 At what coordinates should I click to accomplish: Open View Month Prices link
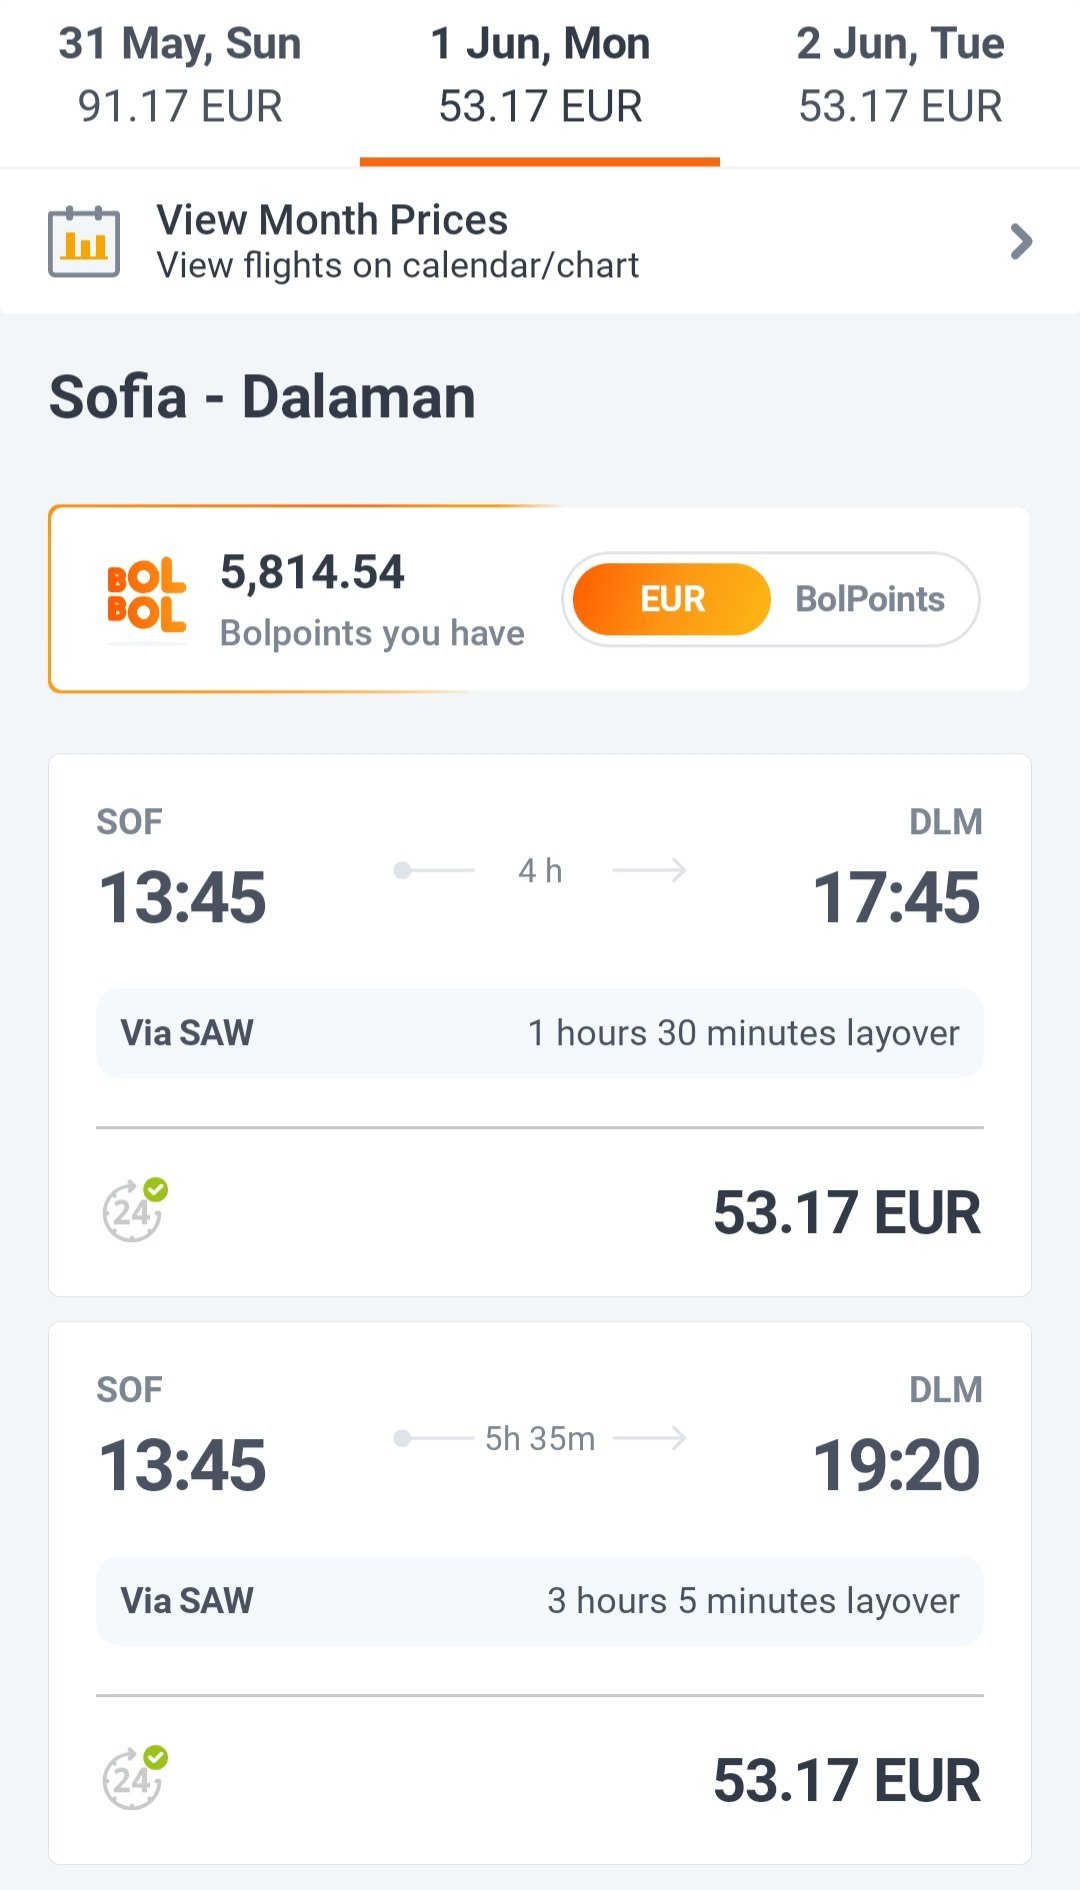tap(397, 242)
